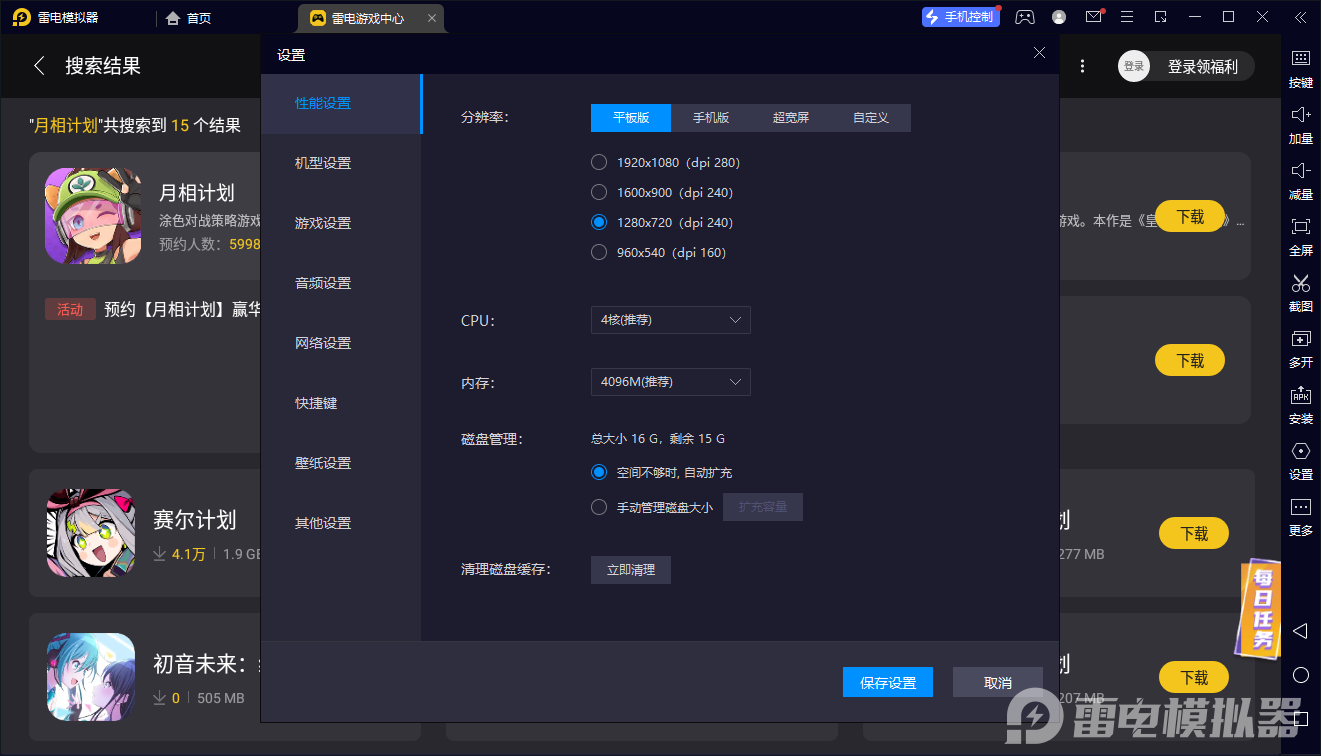The height and width of the screenshot is (756, 1321).
Task: Switch to the 网络设置 settings section
Action: point(322,342)
